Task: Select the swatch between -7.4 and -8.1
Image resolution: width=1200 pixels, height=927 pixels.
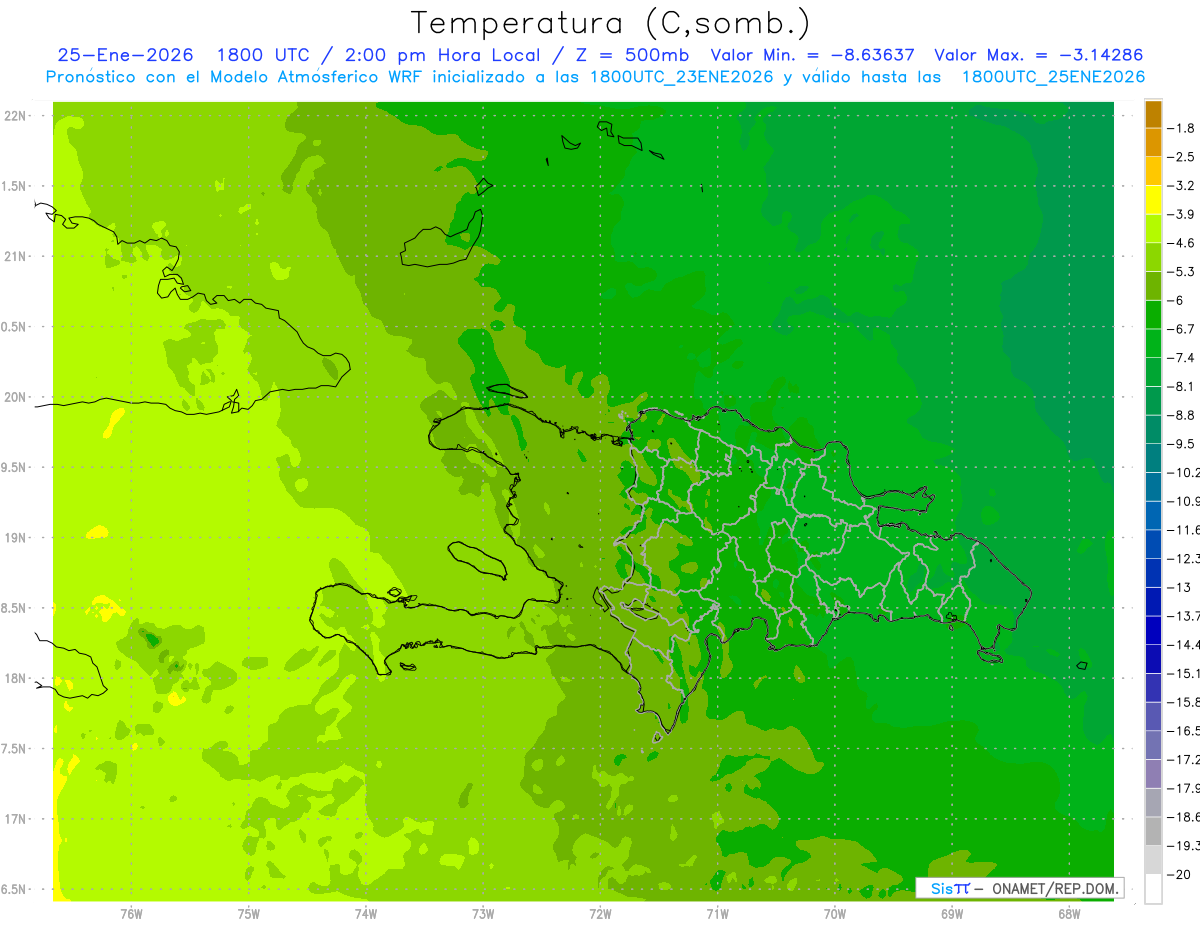Action: pyautogui.click(x=1153, y=372)
